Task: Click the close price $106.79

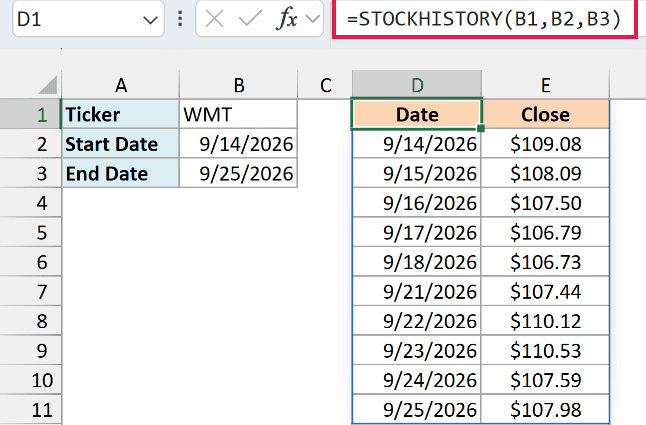Action: [545, 233]
